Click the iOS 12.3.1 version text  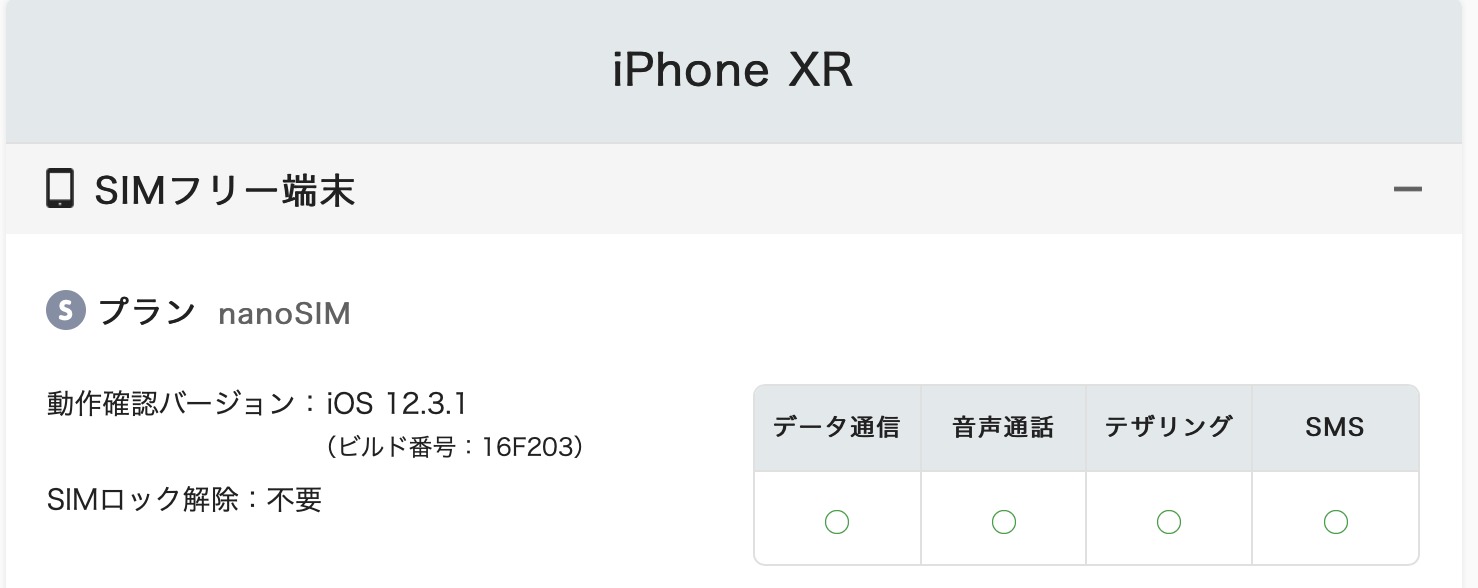[x=397, y=404]
